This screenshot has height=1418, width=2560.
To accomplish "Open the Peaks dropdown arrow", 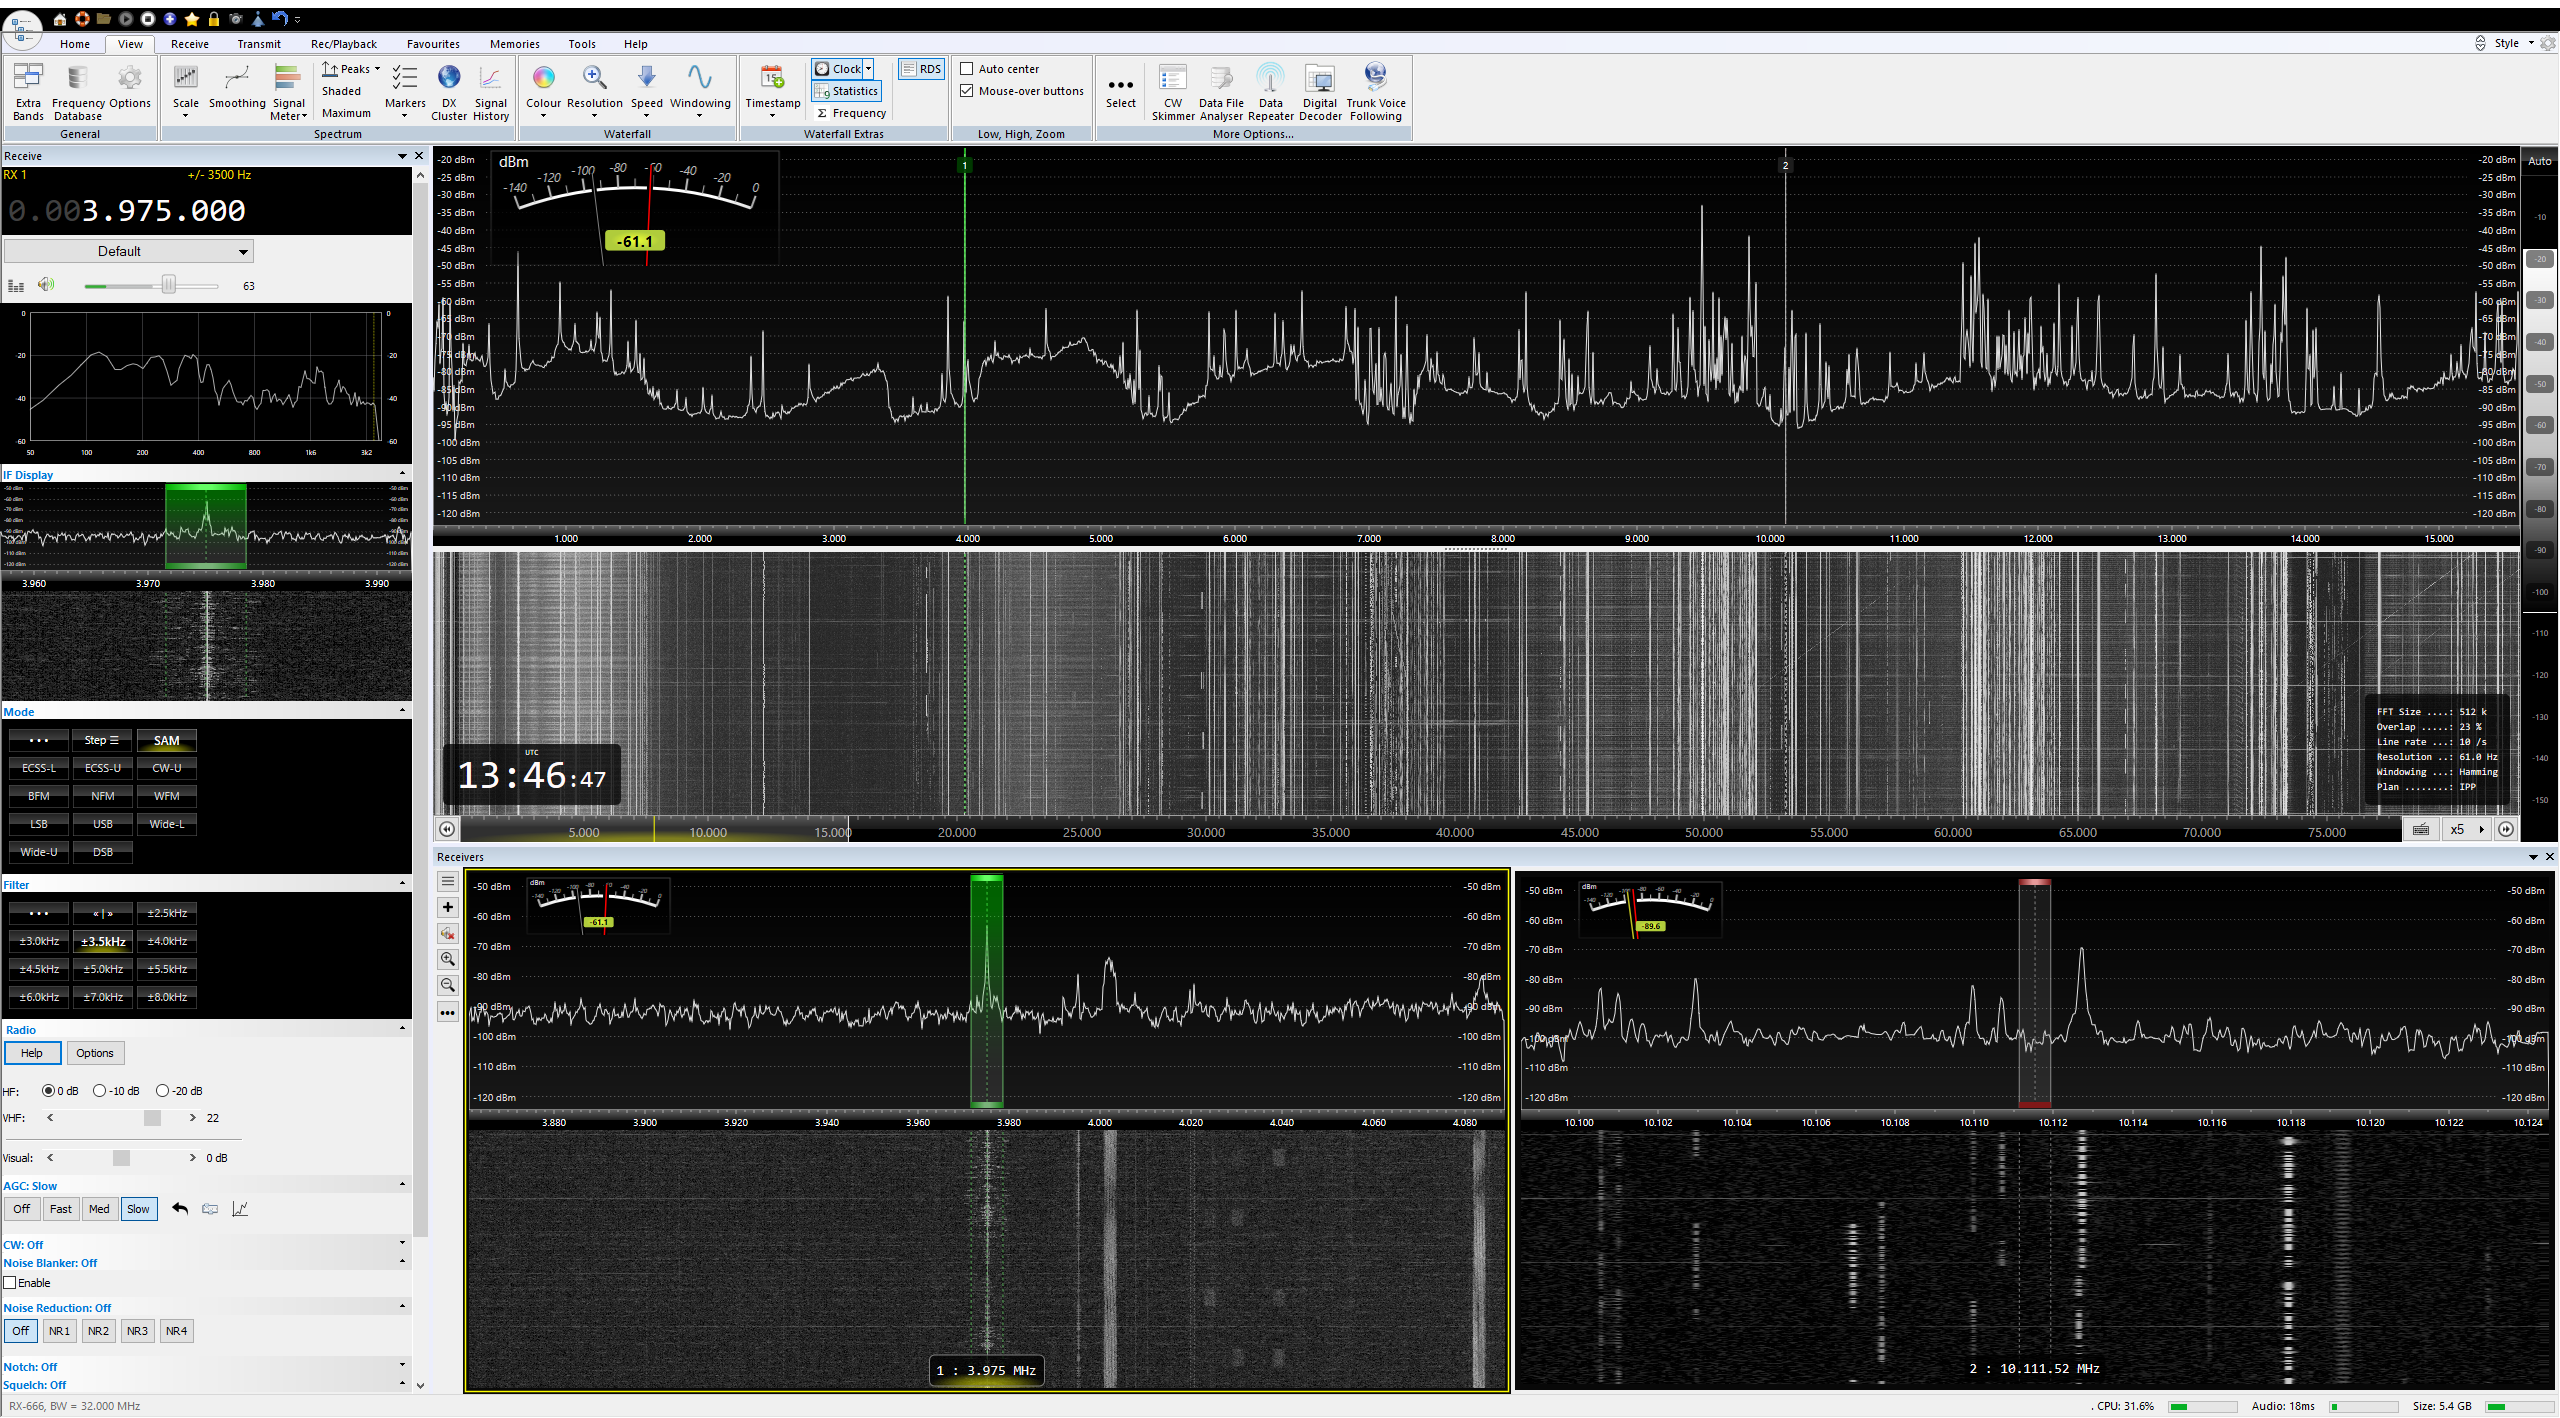I will click(377, 69).
